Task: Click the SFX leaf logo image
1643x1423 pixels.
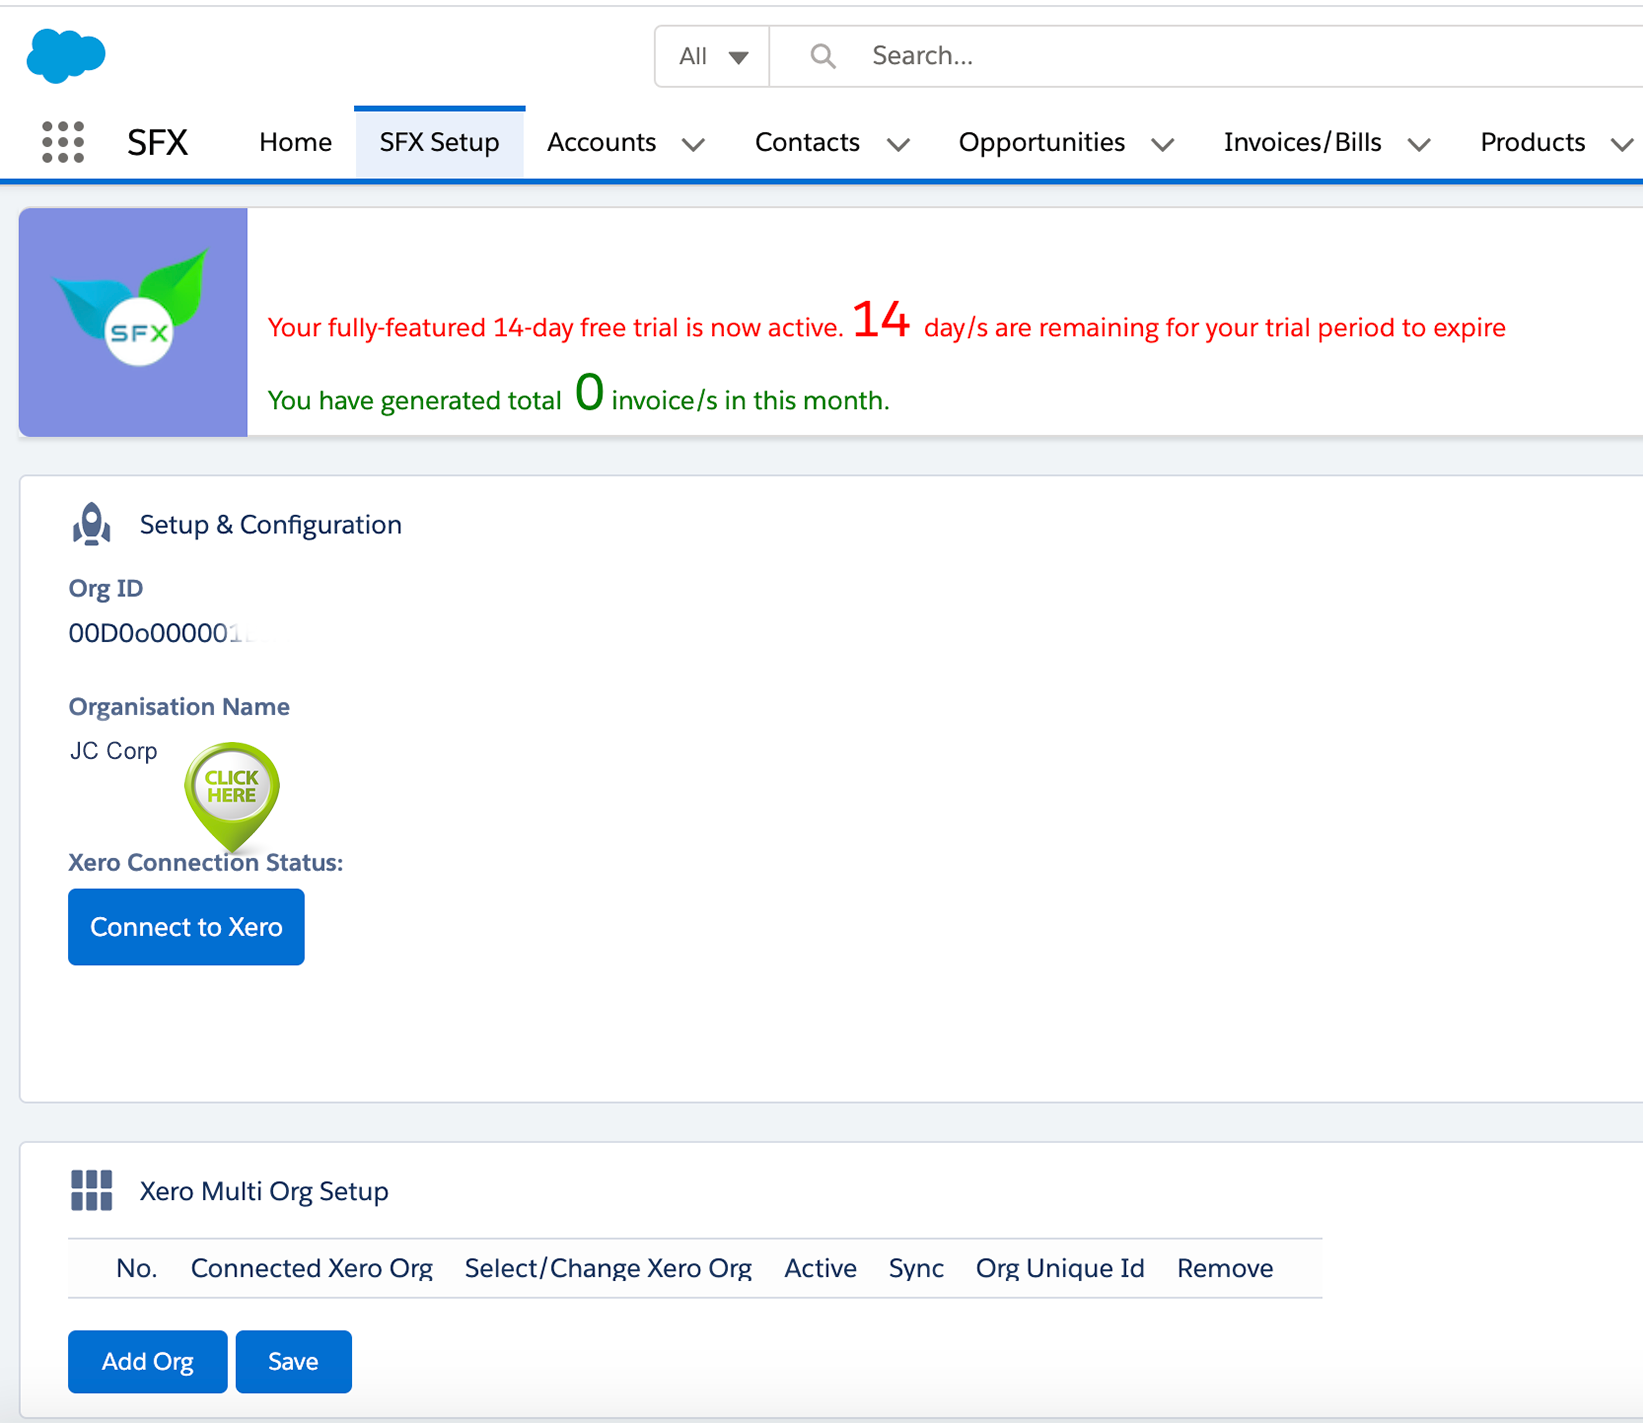Action: click(133, 322)
